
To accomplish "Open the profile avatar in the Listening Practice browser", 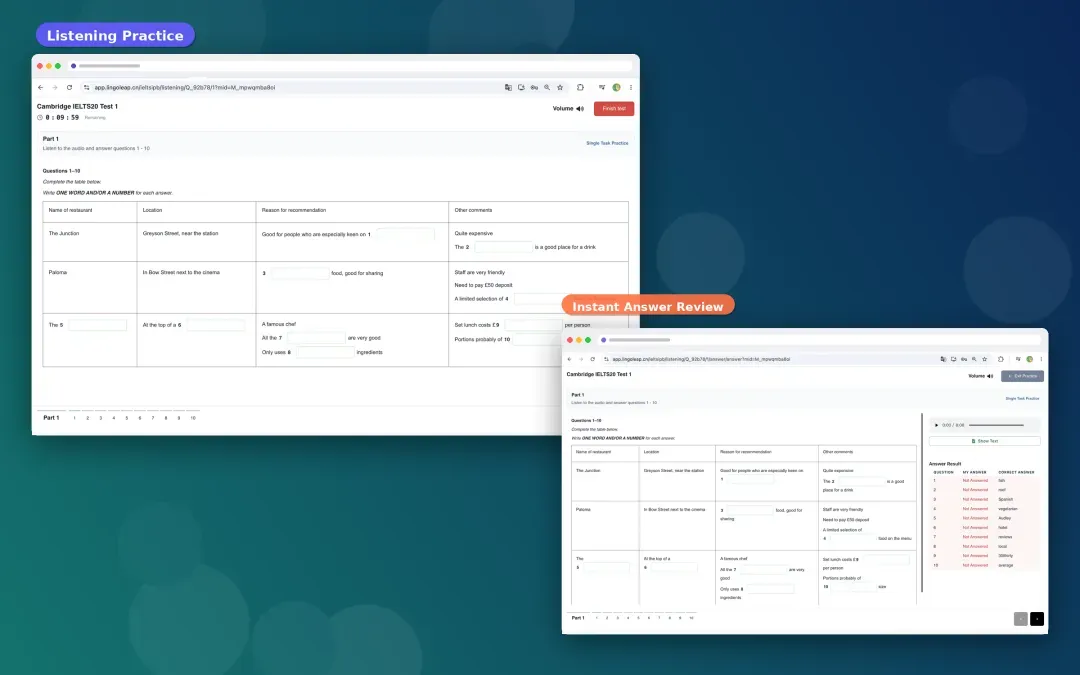I will pos(616,87).
